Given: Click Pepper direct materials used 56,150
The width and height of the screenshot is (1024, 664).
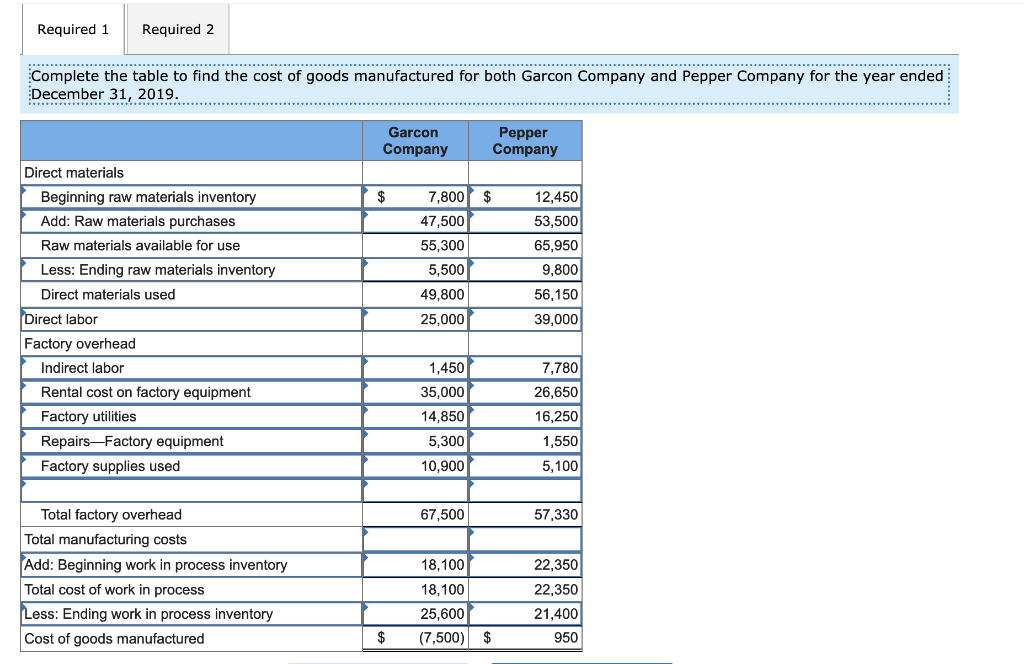Looking at the screenshot, I should [x=525, y=294].
